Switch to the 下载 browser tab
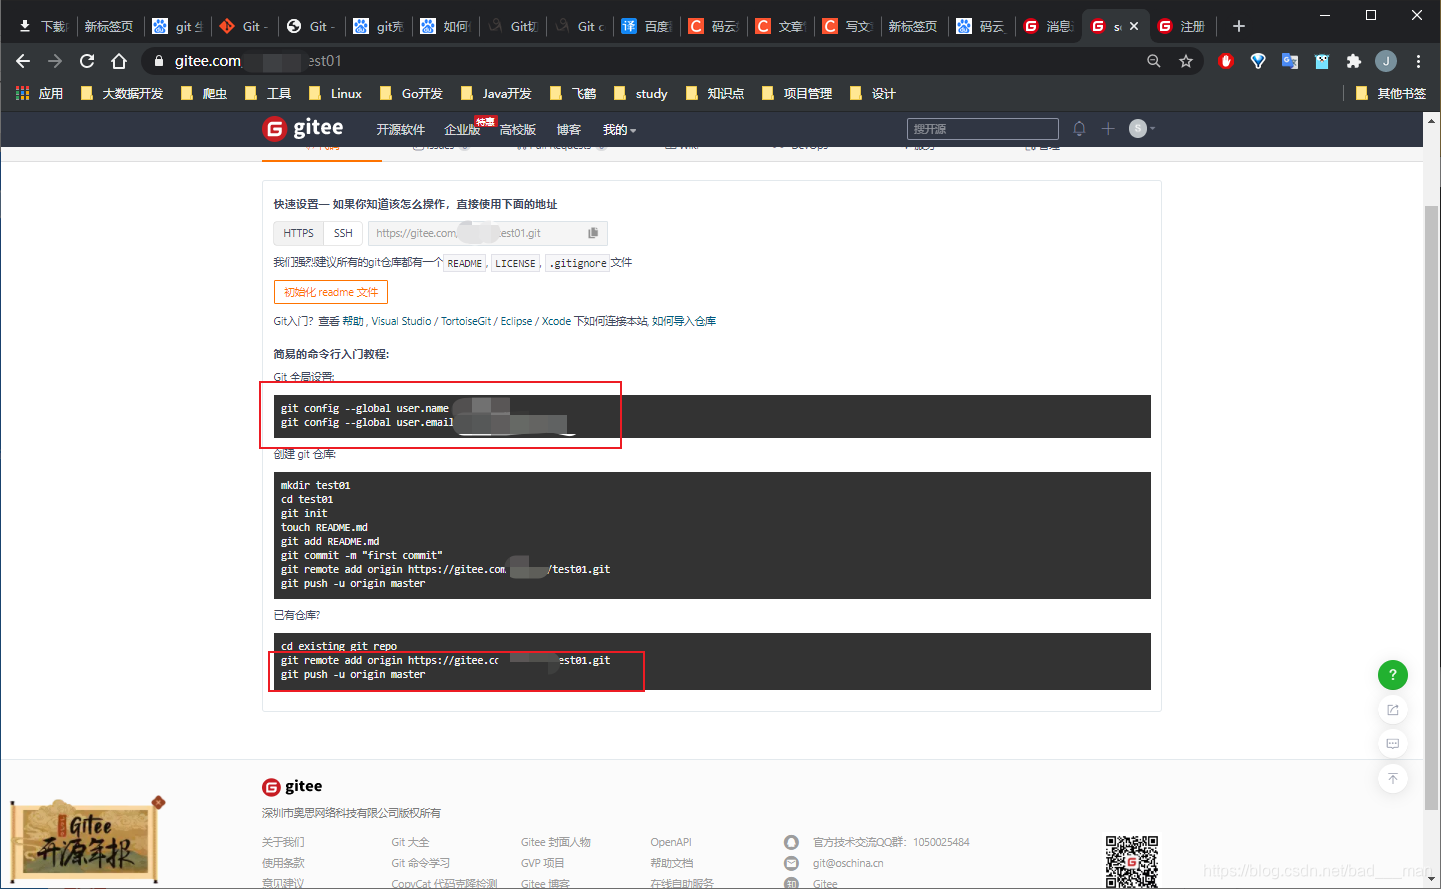The image size is (1441, 889). point(43,26)
